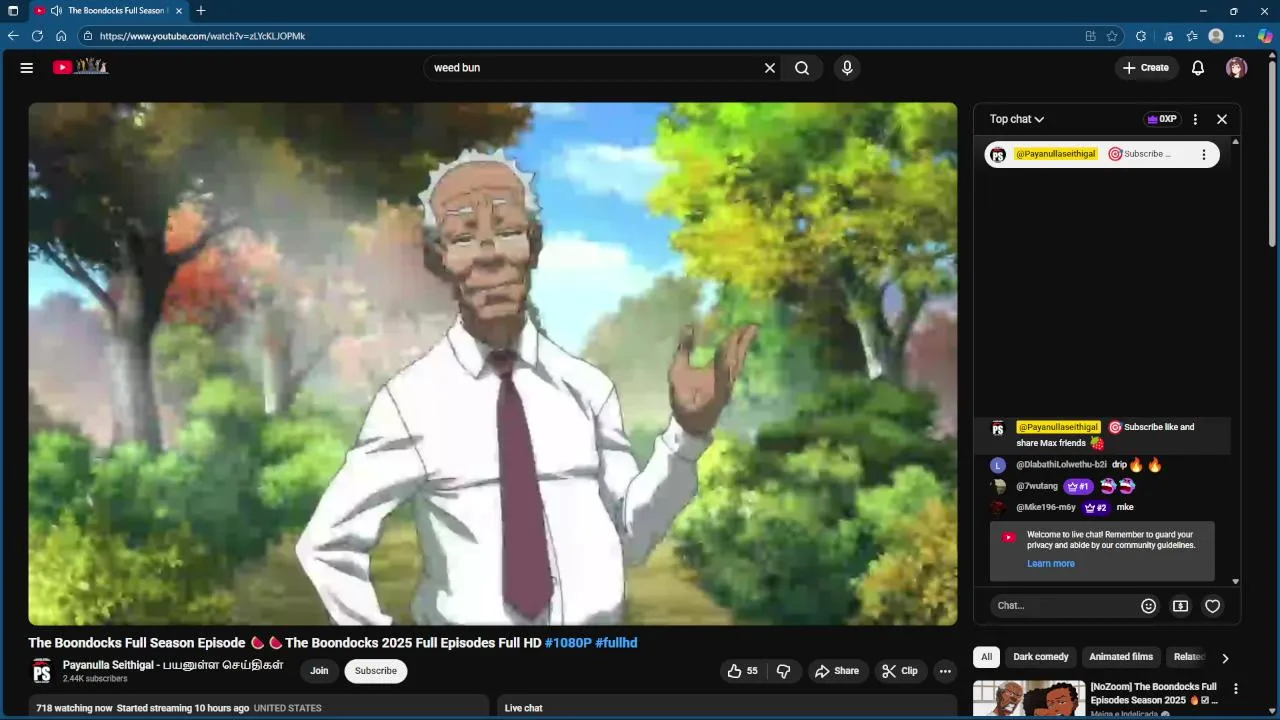
Task: Close the live chat panel
Action: coord(1222,119)
